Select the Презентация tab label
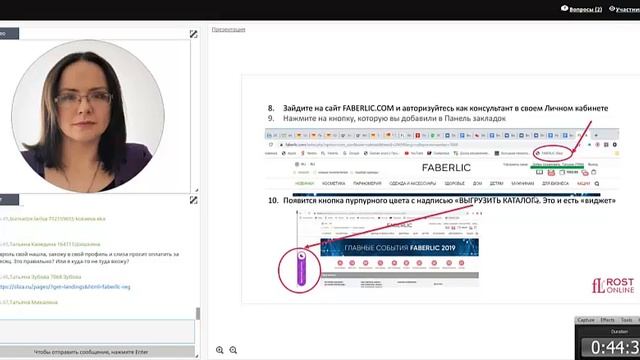 [x=229, y=29]
